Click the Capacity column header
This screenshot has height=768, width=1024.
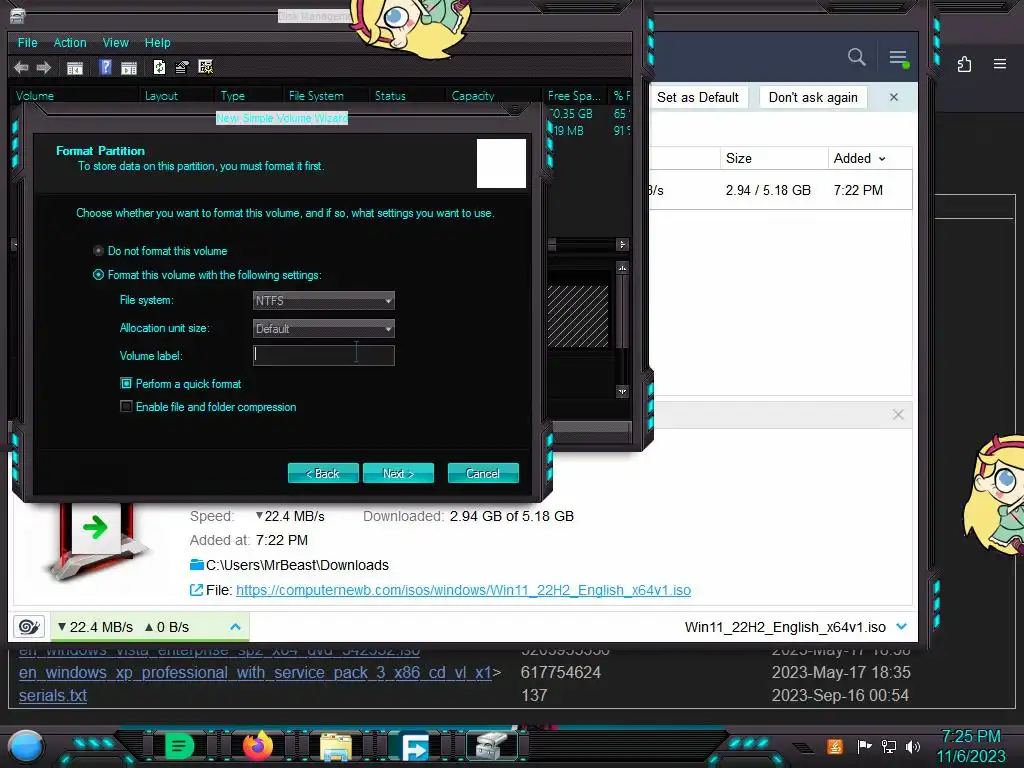point(493,95)
